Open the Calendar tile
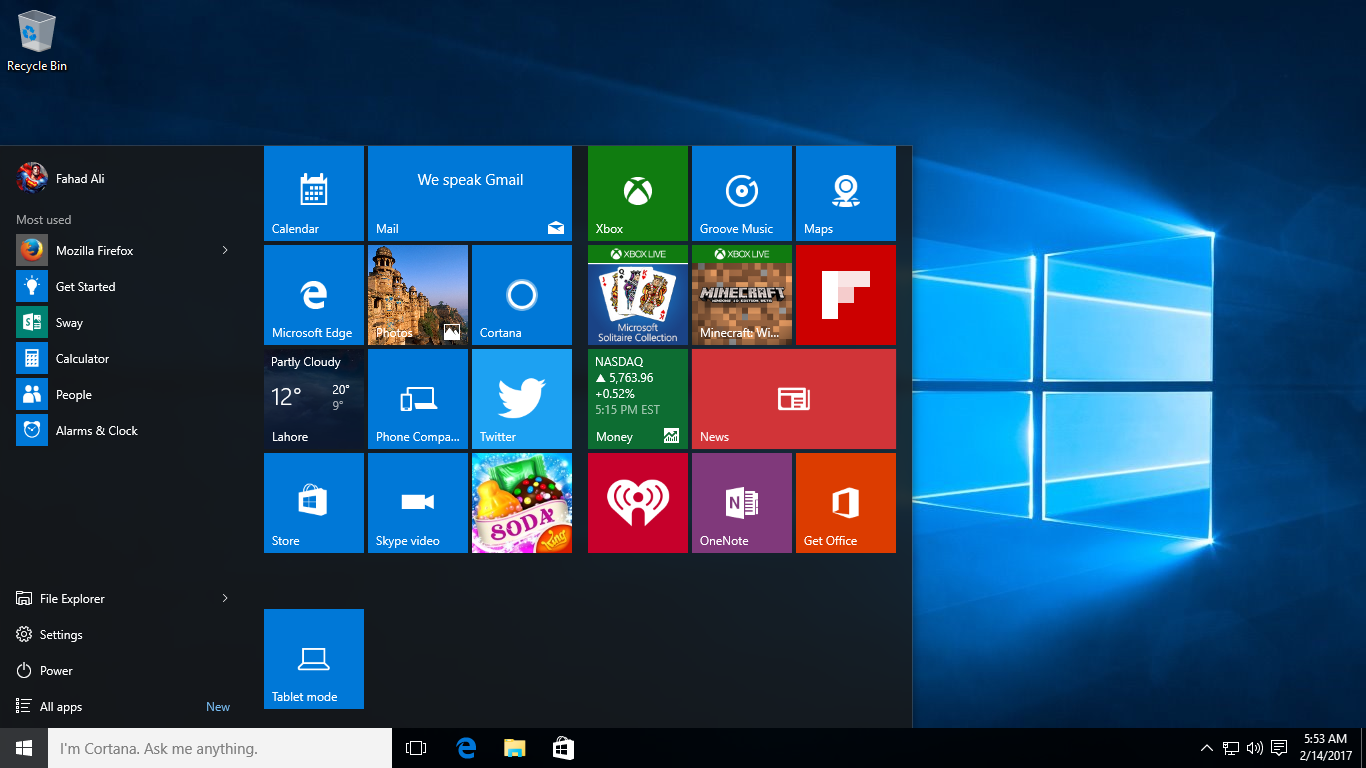Viewport: 1366px width, 768px height. [314, 193]
